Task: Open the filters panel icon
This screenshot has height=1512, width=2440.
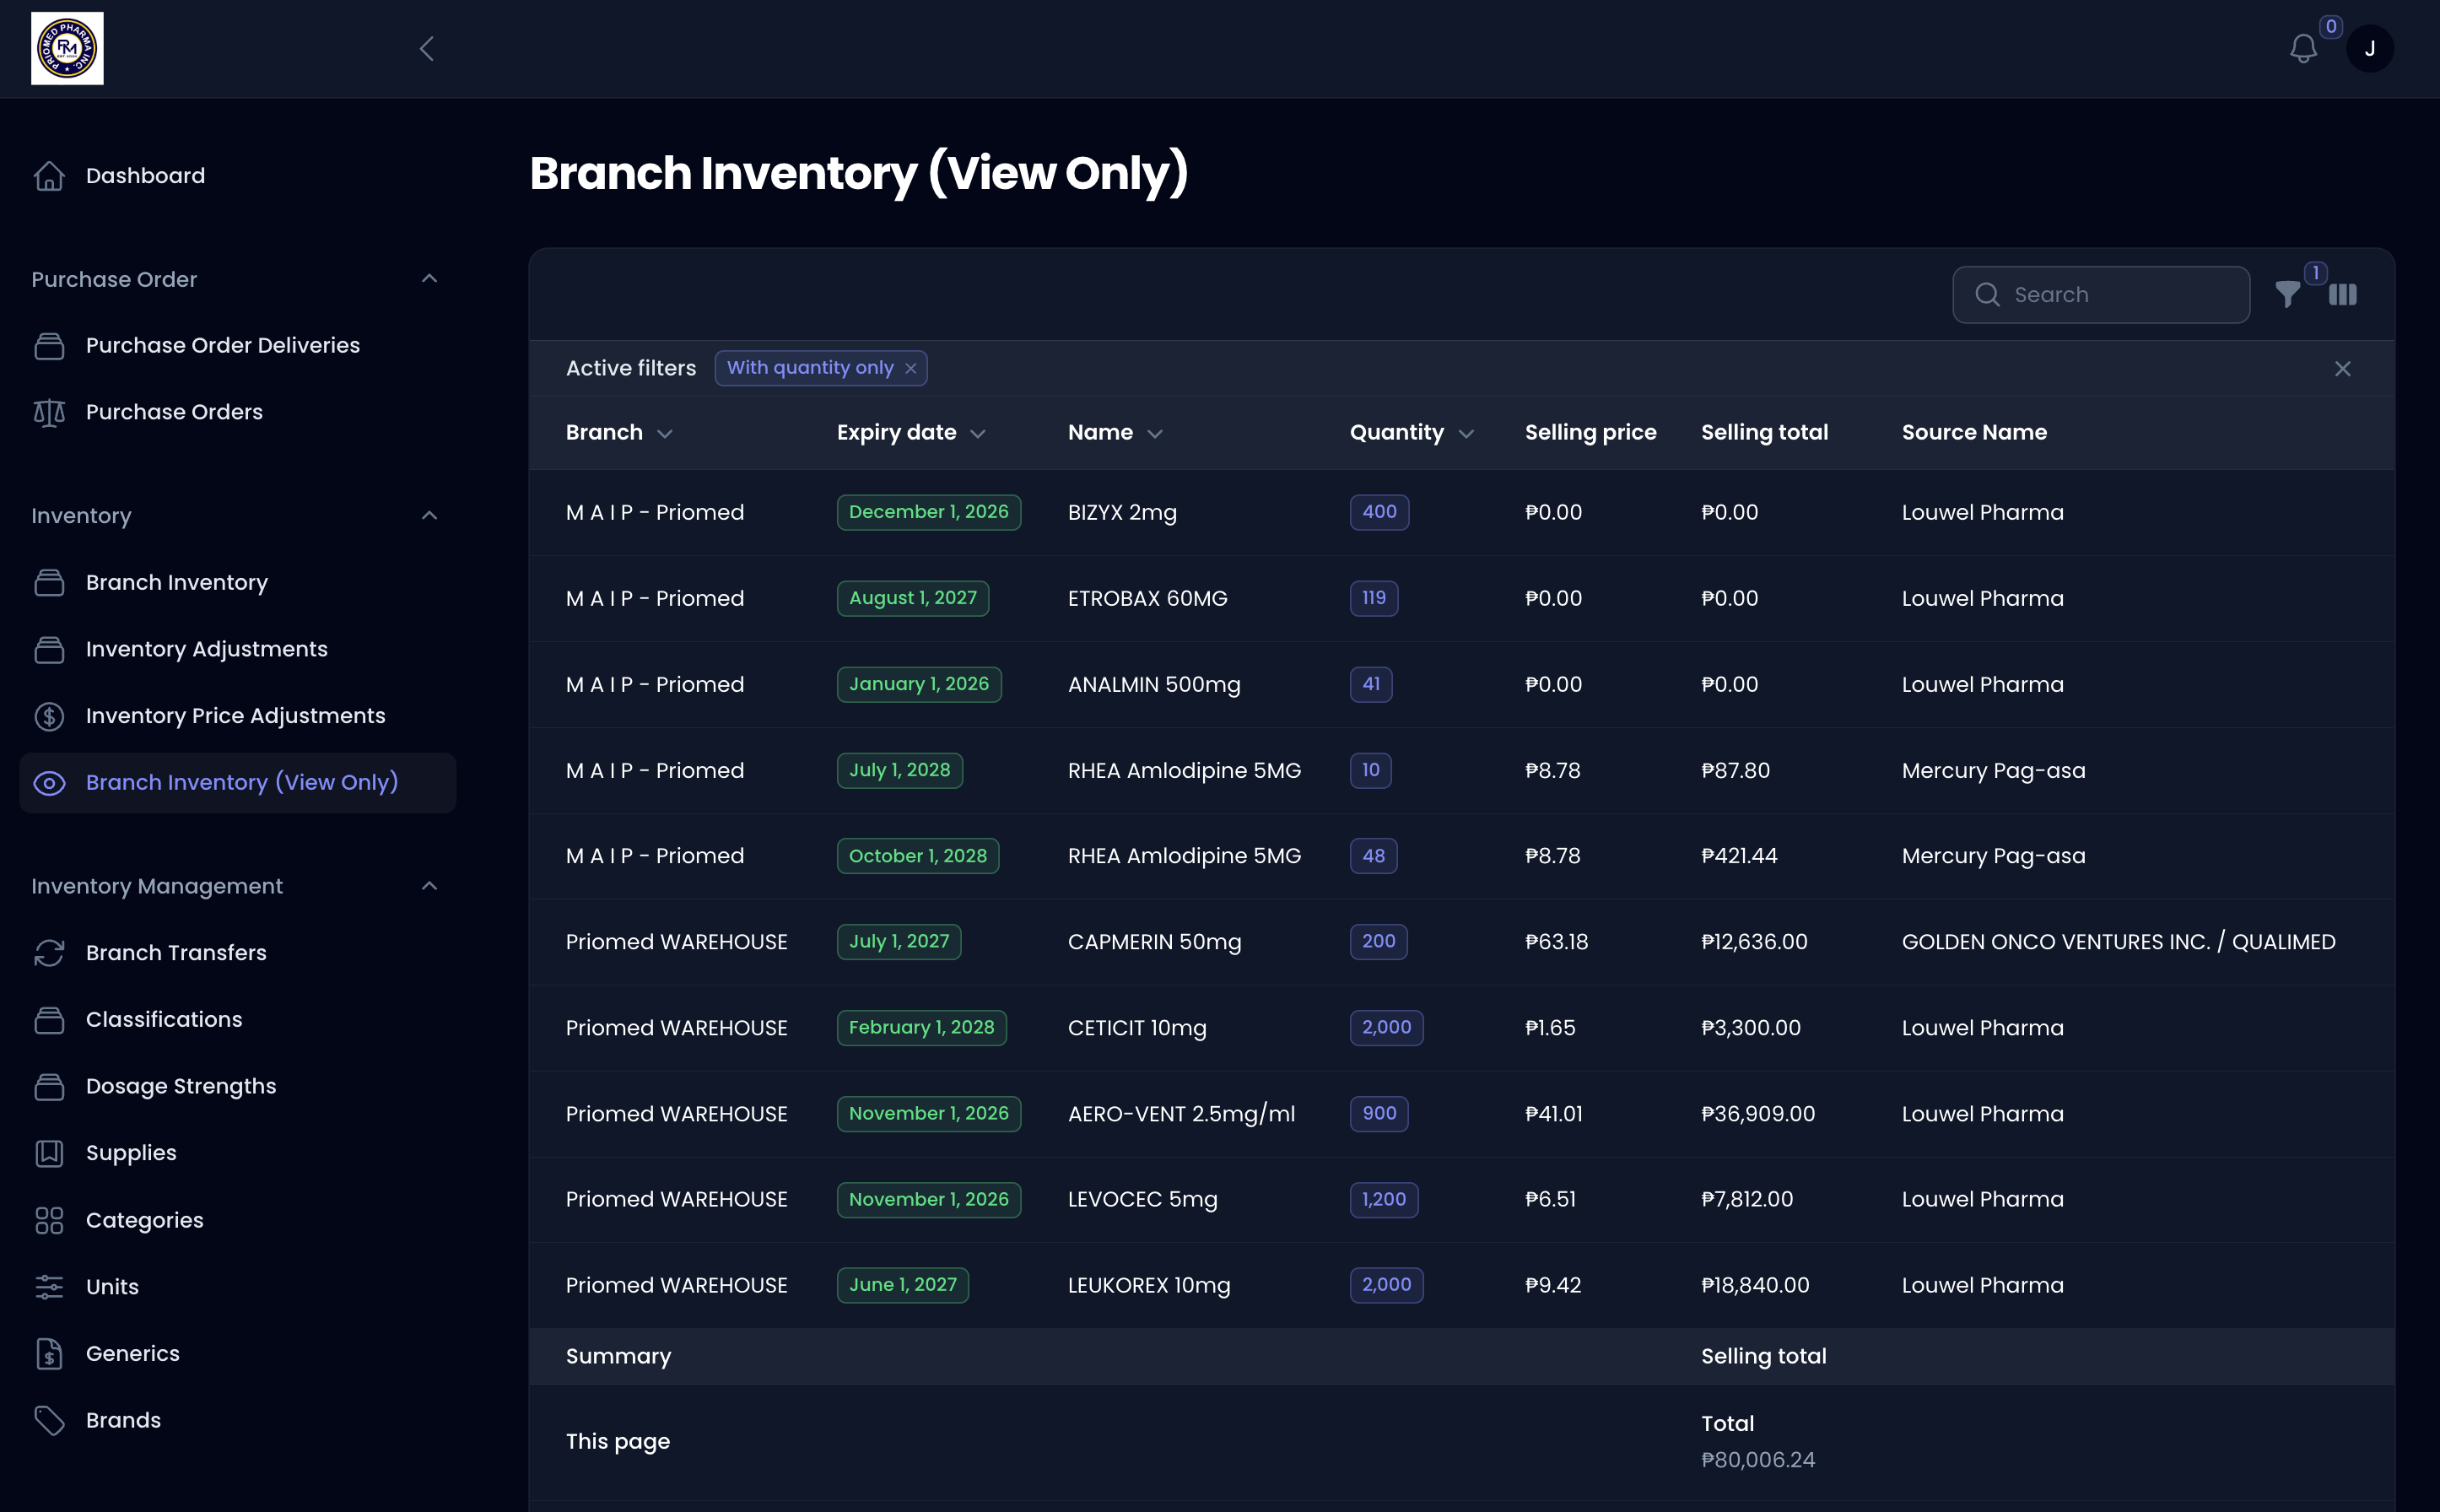Action: coord(2288,294)
